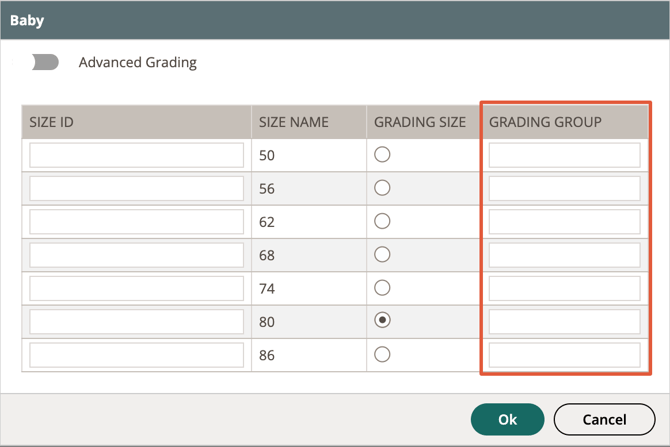Focus the Size ID field for size 86
The image size is (670, 447).
(136, 355)
